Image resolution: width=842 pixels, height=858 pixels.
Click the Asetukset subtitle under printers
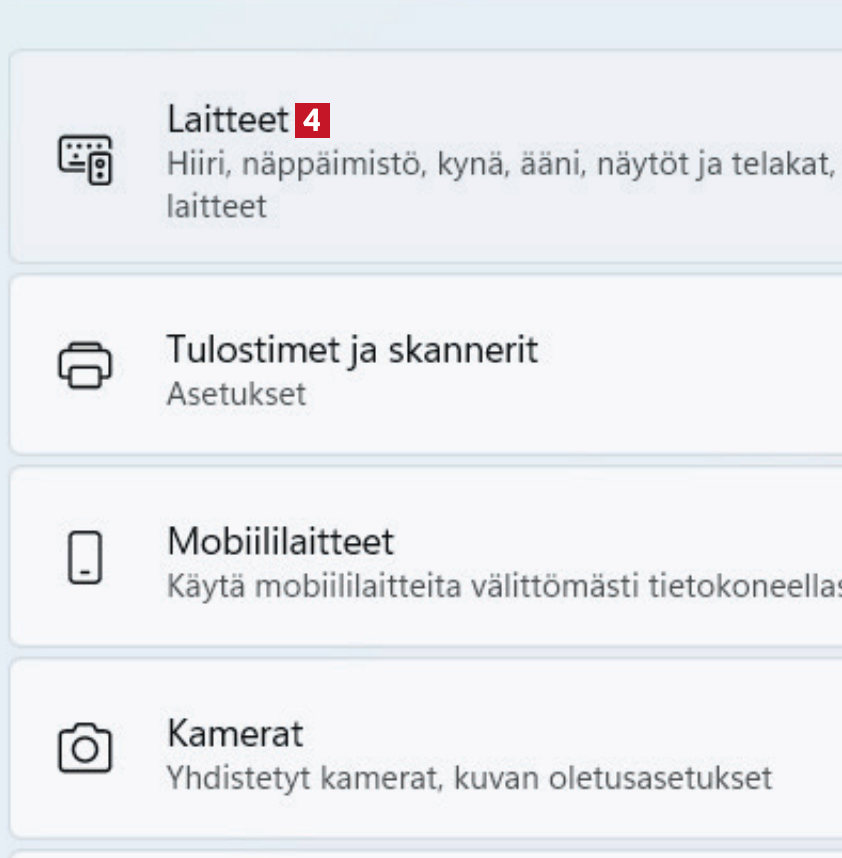[236, 394]
